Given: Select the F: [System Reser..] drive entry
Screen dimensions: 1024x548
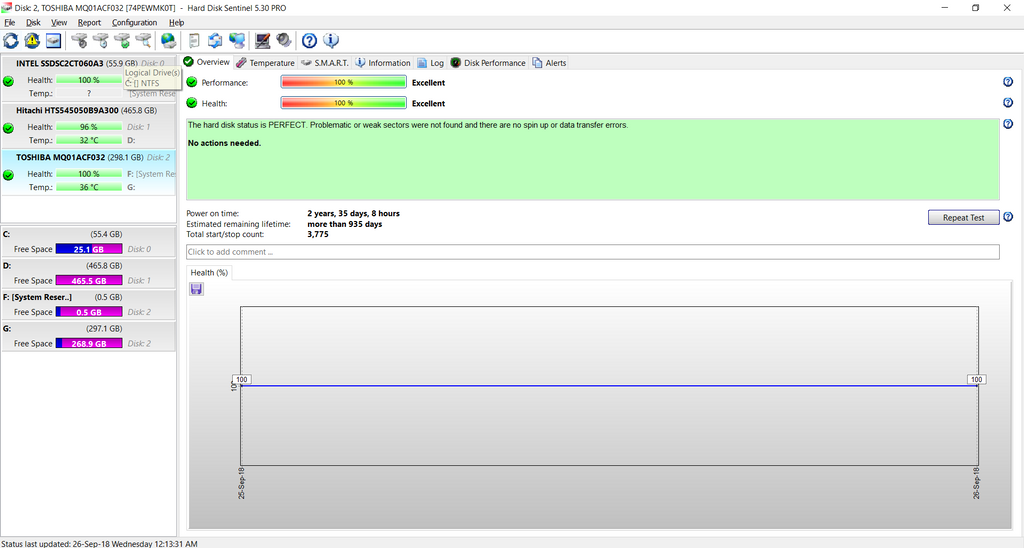Looking at the screenshot, I should (x=89, y=304).
